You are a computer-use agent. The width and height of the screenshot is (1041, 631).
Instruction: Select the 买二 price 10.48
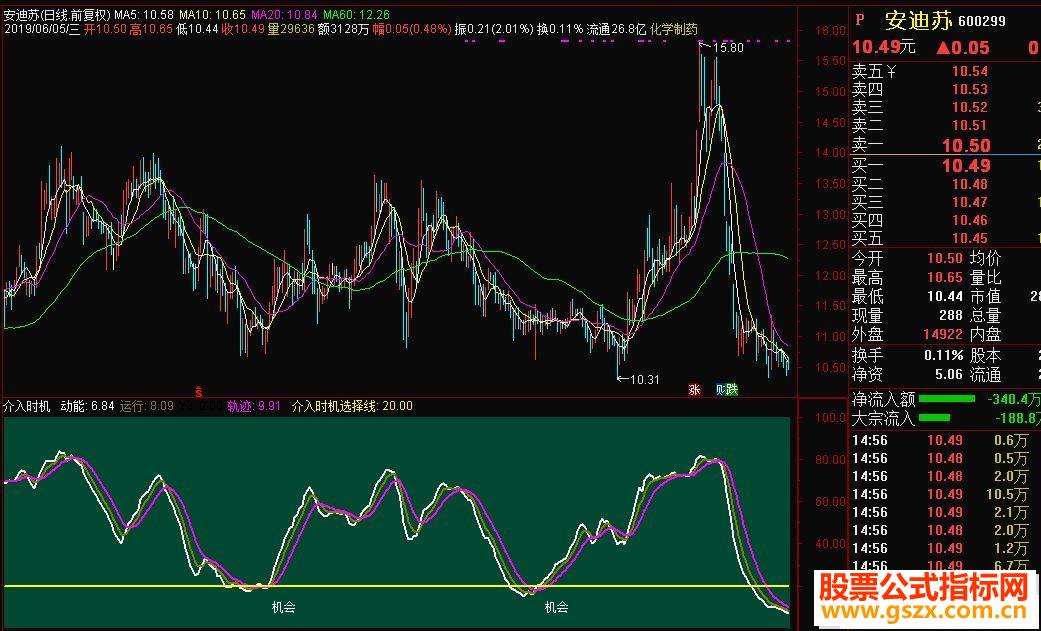pos(970,184)
